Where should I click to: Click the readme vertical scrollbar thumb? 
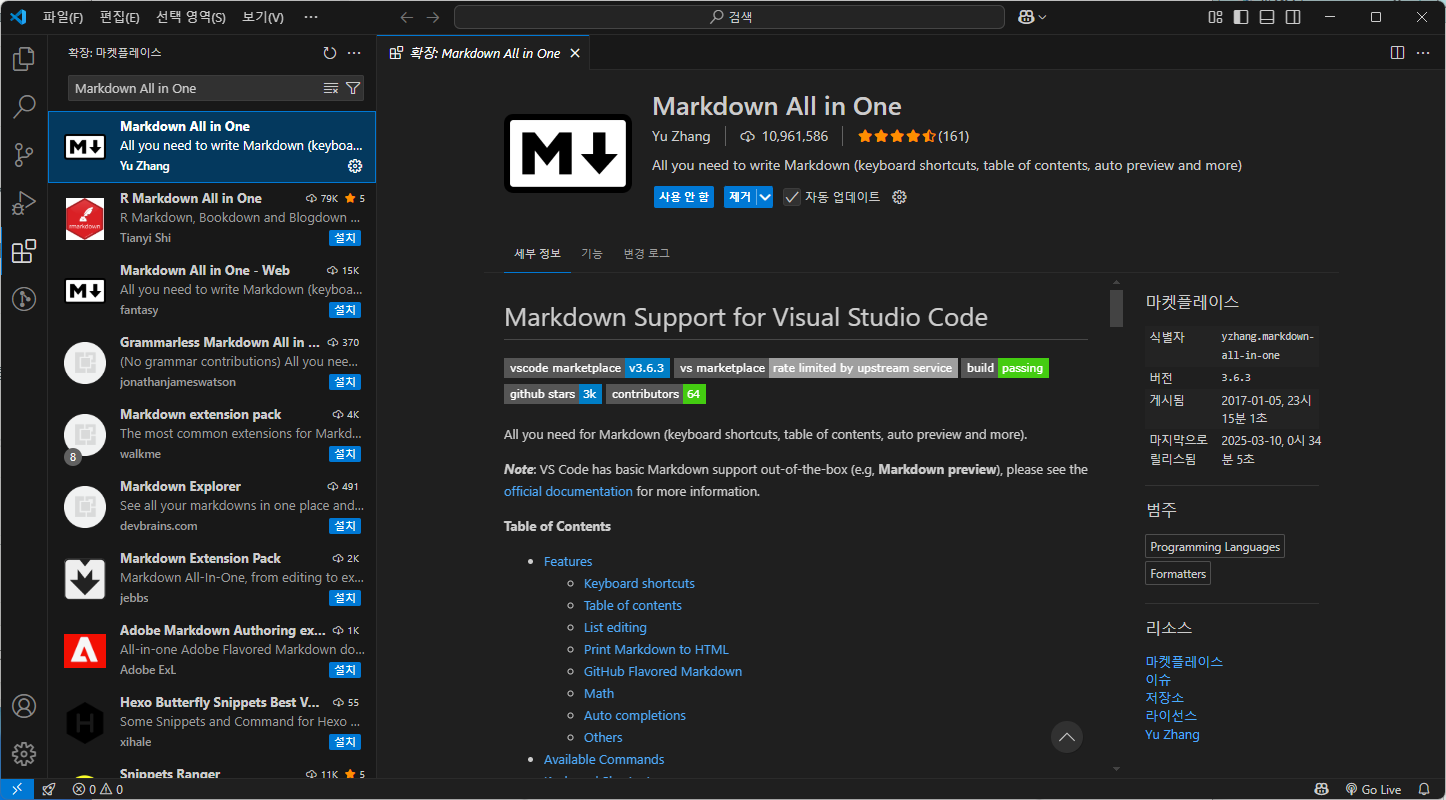(x=1116, y=309)
